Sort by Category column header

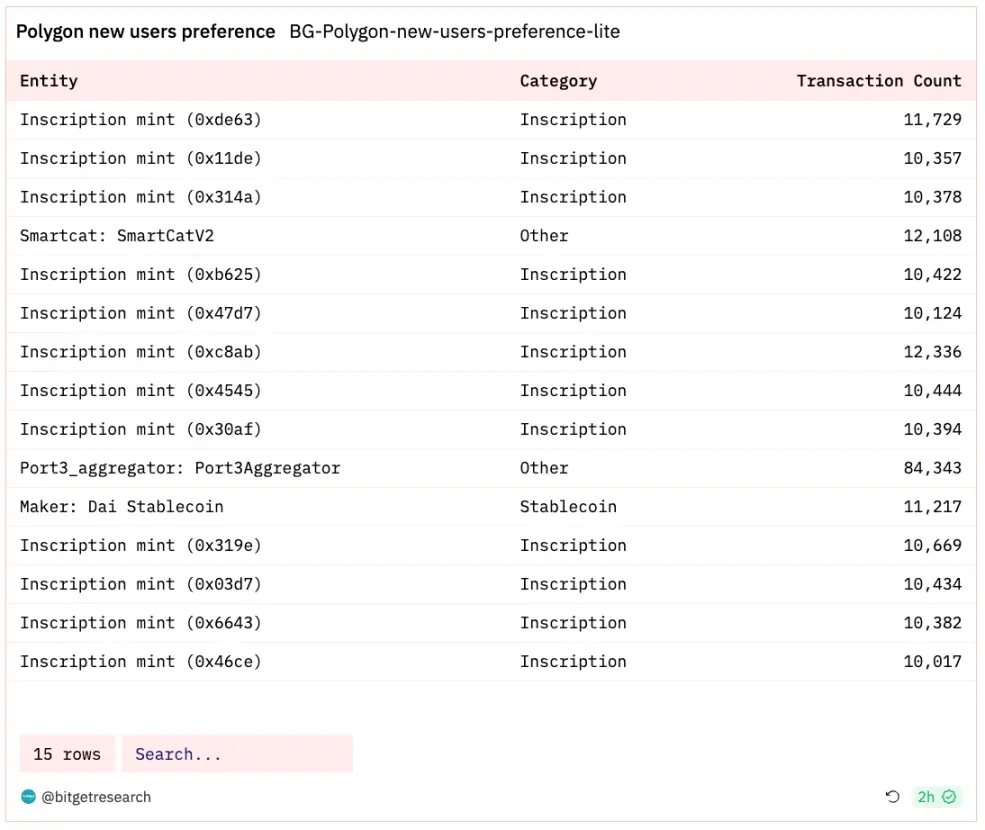click(558, 81)
